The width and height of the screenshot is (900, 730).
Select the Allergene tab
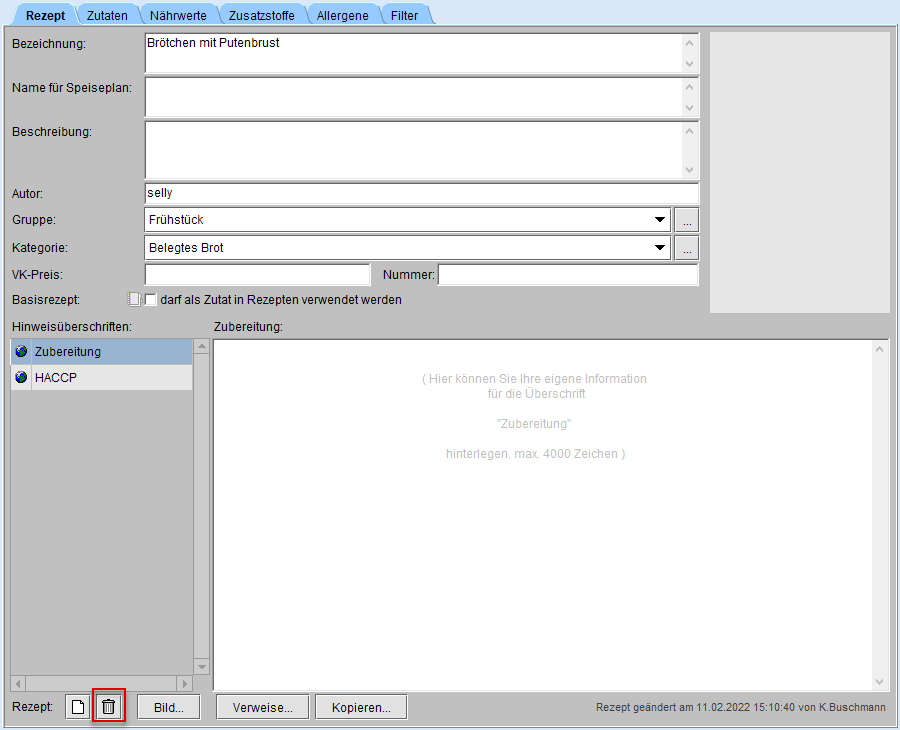(342, 15)
